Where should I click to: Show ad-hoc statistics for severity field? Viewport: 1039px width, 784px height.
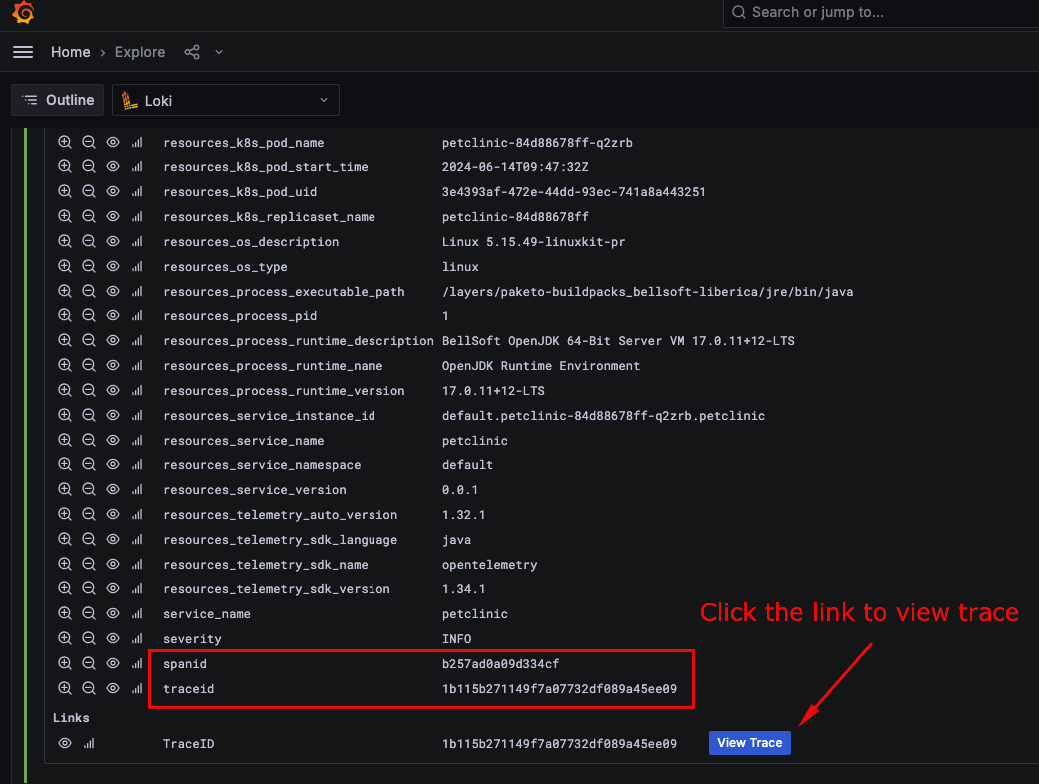[137, 639]
